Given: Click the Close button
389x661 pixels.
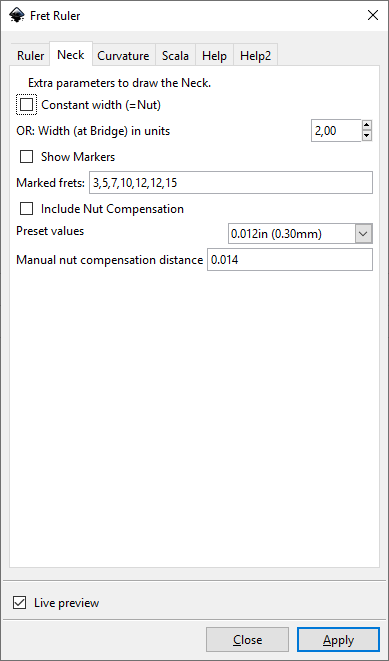Looking at the screenshot, I should [247, 640].
